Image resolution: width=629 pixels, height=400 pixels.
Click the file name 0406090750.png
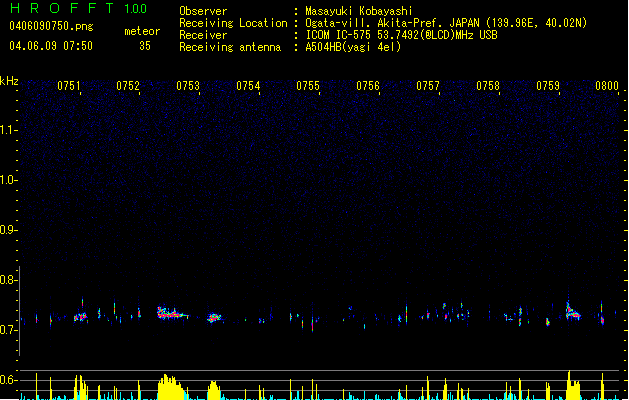(51, 26)
